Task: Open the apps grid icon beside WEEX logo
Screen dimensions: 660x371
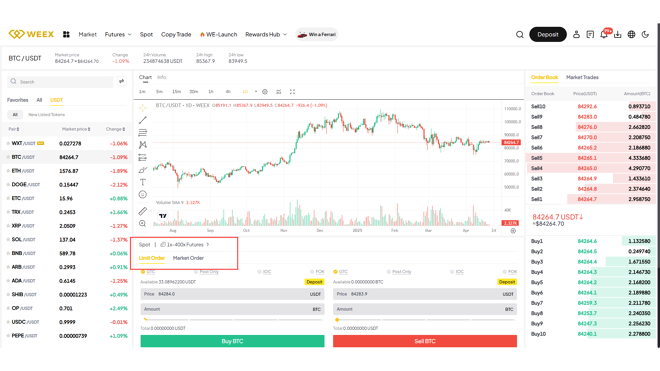Action: tap(66, 35)
